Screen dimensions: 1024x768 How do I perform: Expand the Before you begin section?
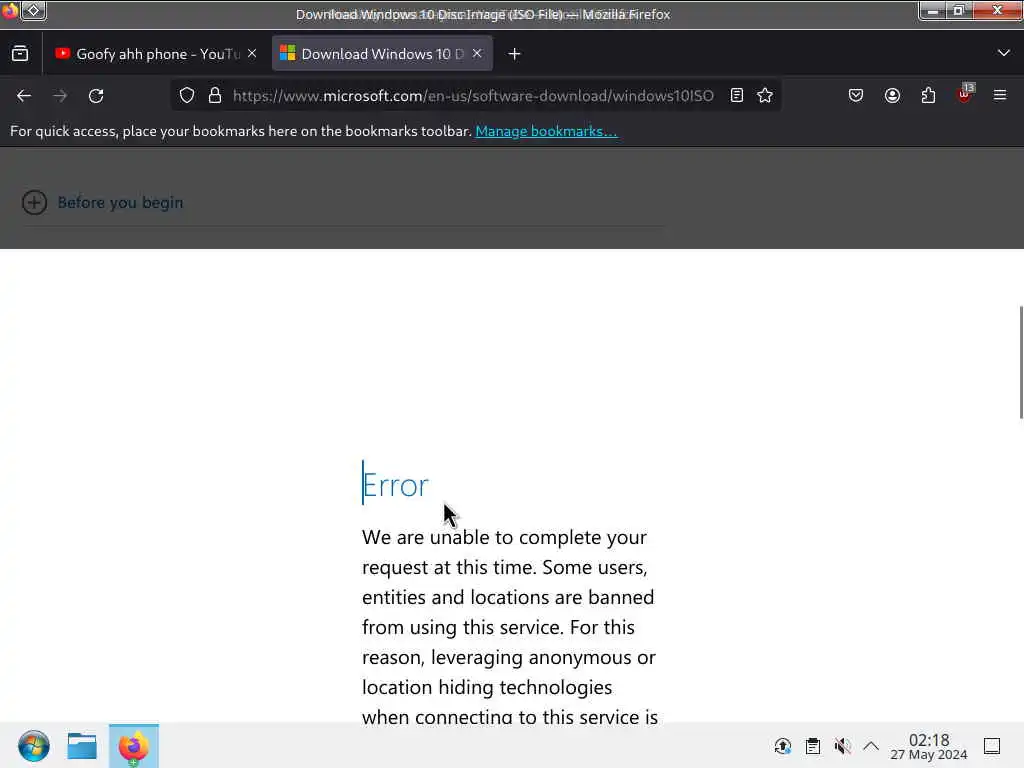(x=103, y=202)
